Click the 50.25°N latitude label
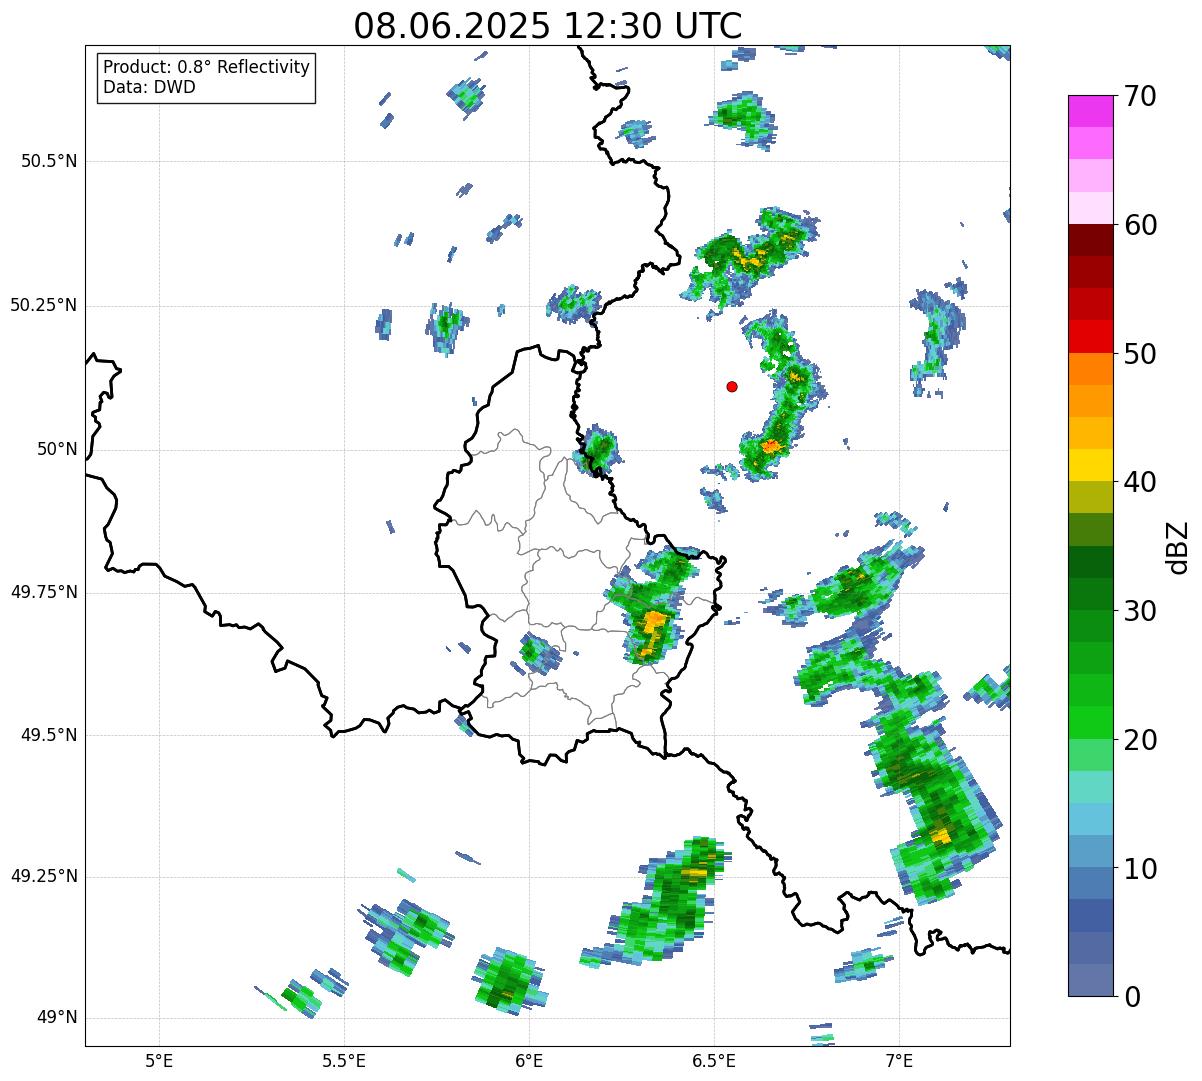 [44, 305]
